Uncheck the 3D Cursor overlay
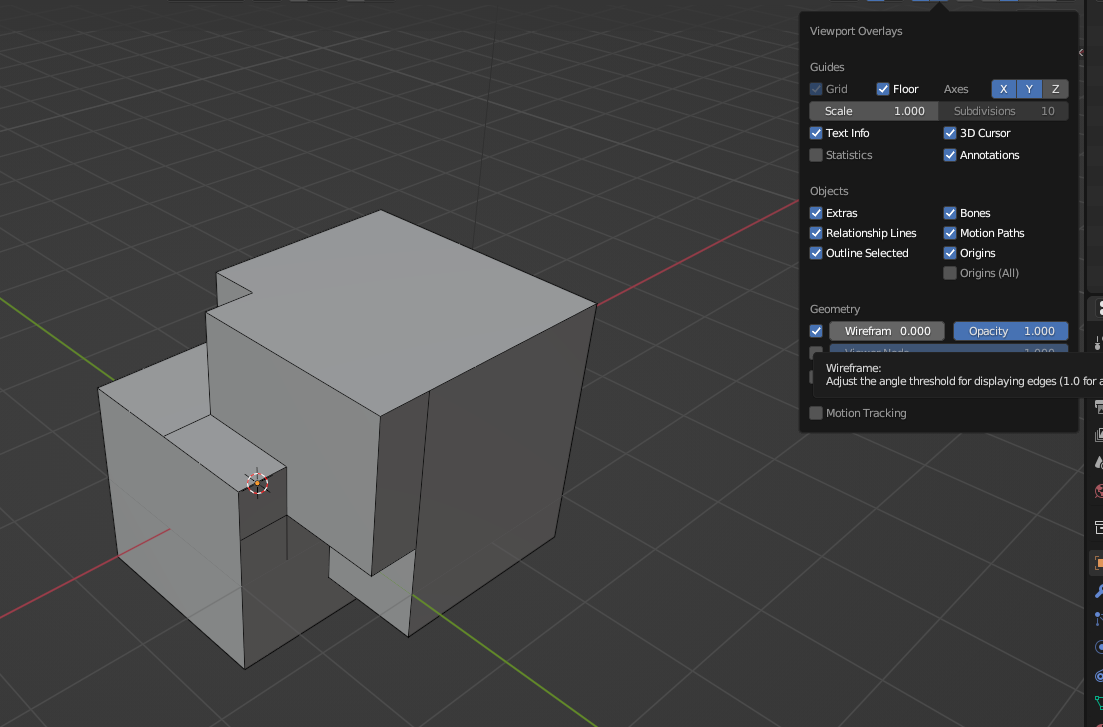 (950, 133)
